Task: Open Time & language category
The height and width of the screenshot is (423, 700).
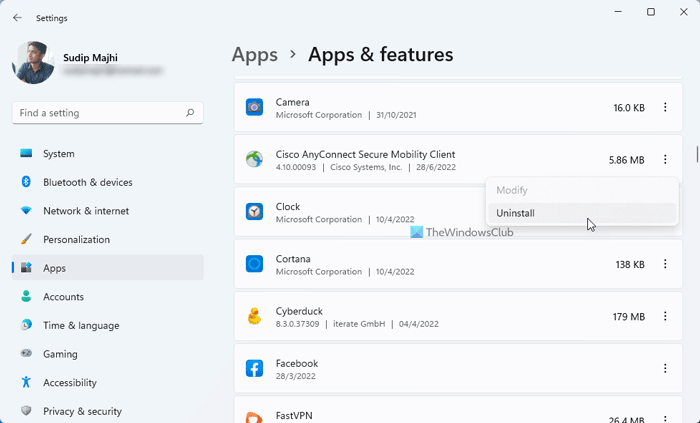Action: point(108,325)
